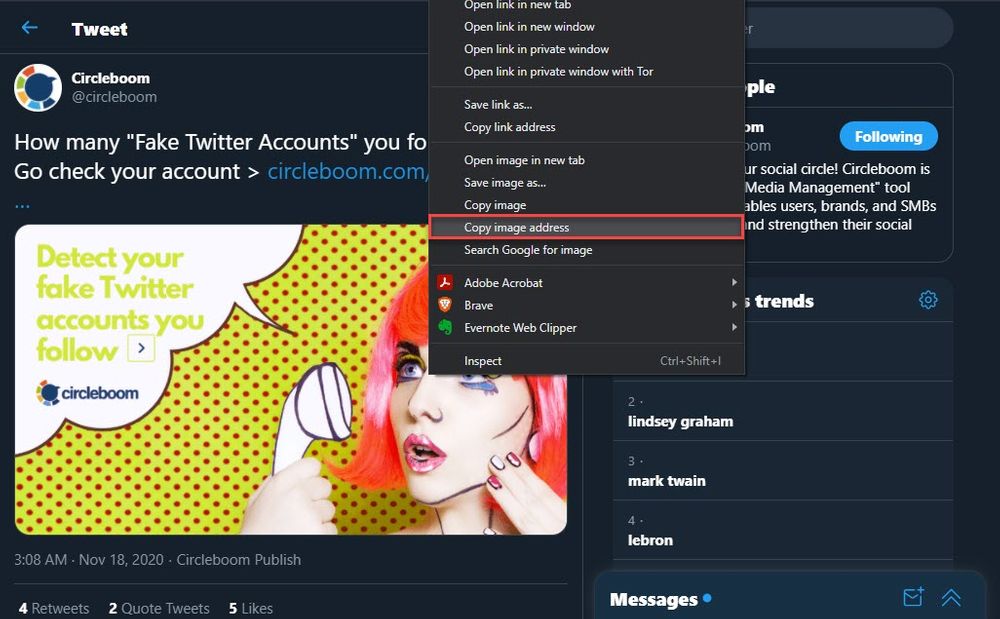Click the lindsey graham trending topic

(x=678, y=421)
